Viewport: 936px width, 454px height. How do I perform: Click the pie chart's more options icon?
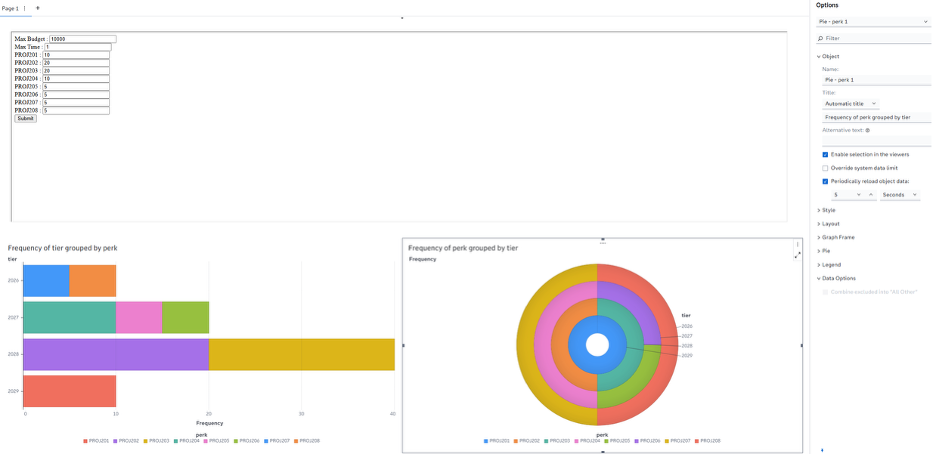(x=797, y=245)
